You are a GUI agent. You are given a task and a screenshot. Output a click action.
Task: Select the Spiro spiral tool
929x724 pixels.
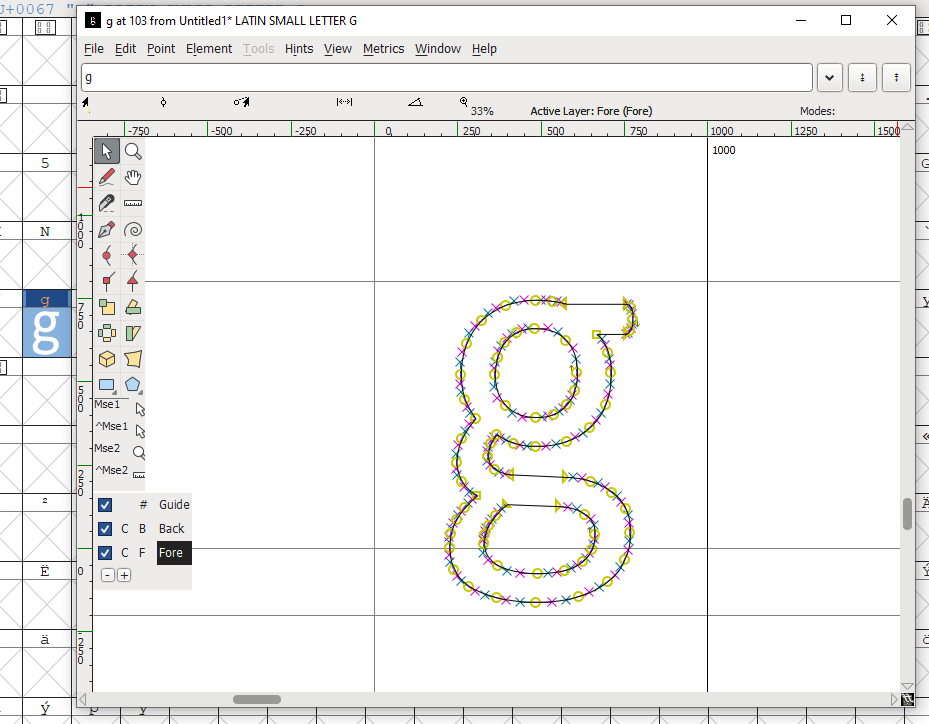pyautogui.click(x=133, y=229)
